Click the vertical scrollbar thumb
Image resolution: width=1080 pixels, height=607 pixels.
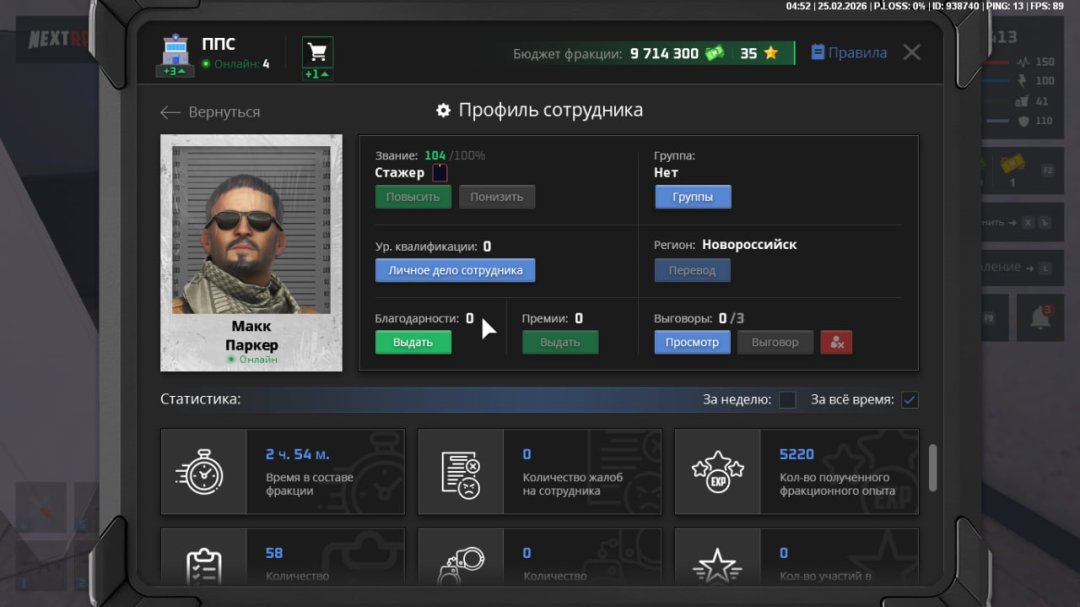point(933,467)
